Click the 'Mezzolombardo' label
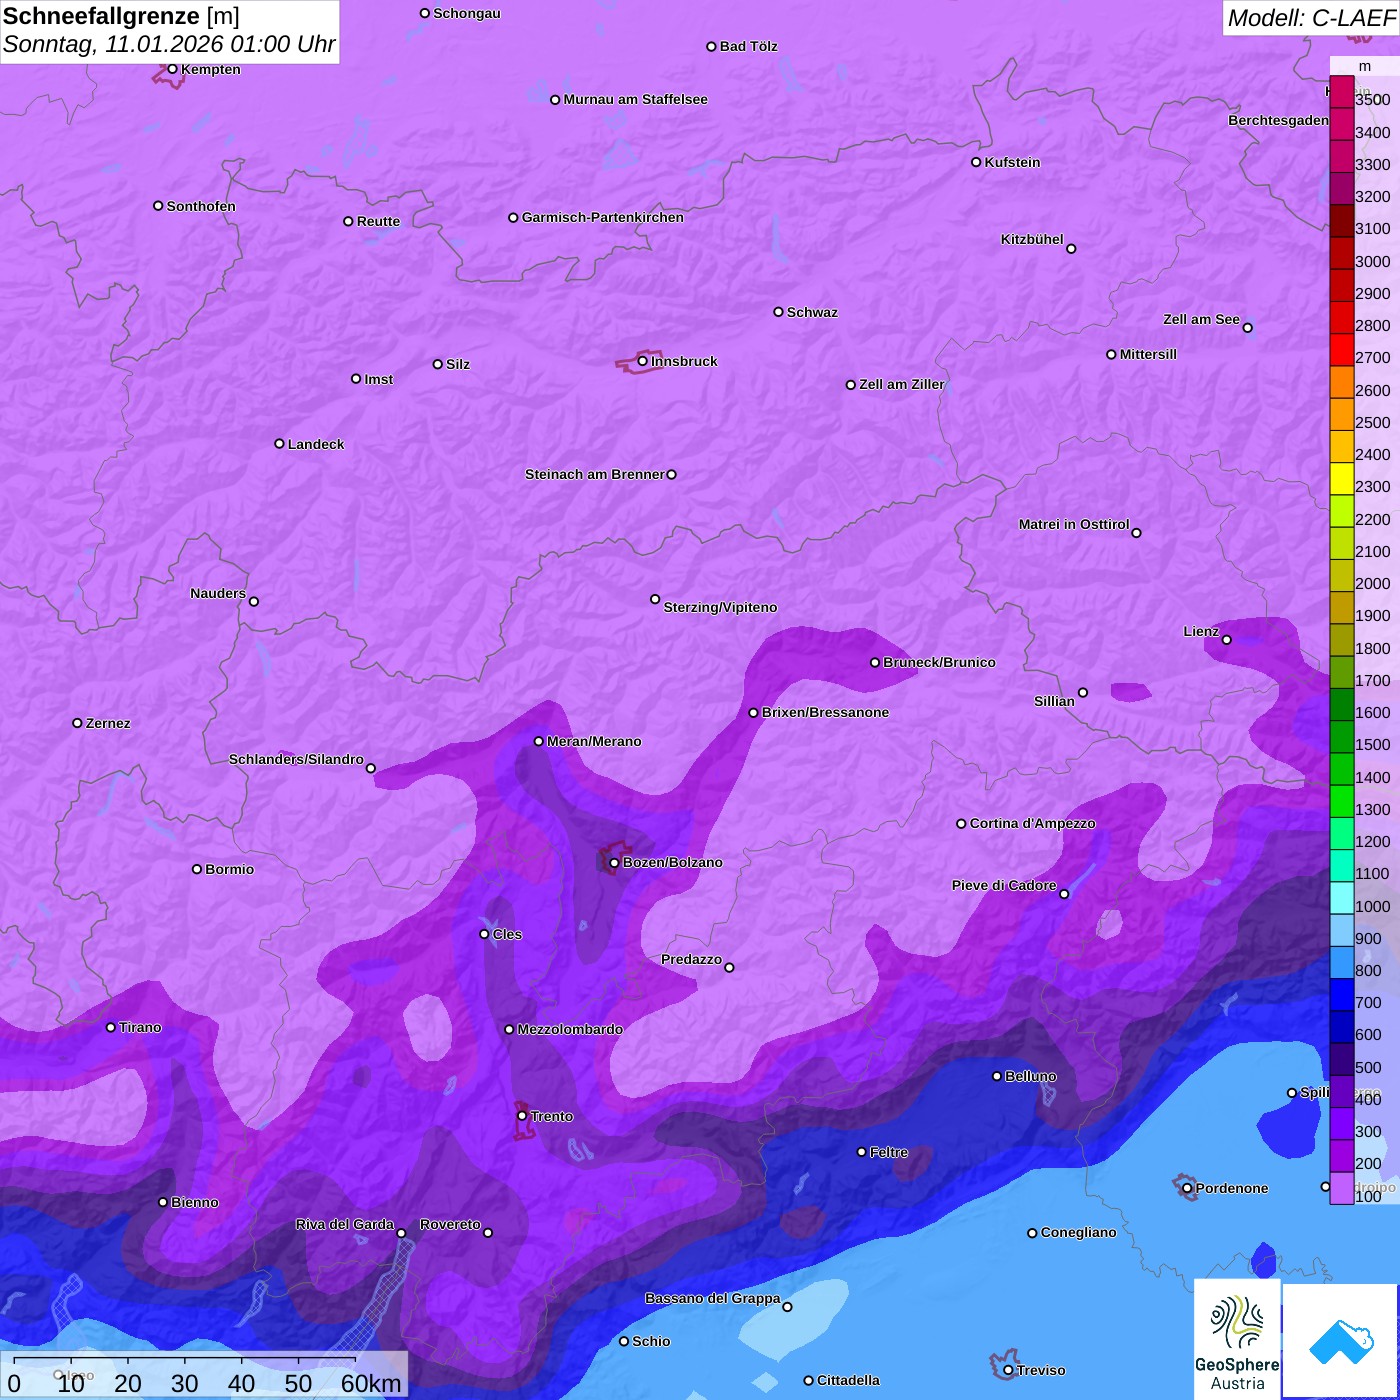Viewport: 1400px width, 1400px height. coord(570,1029)
